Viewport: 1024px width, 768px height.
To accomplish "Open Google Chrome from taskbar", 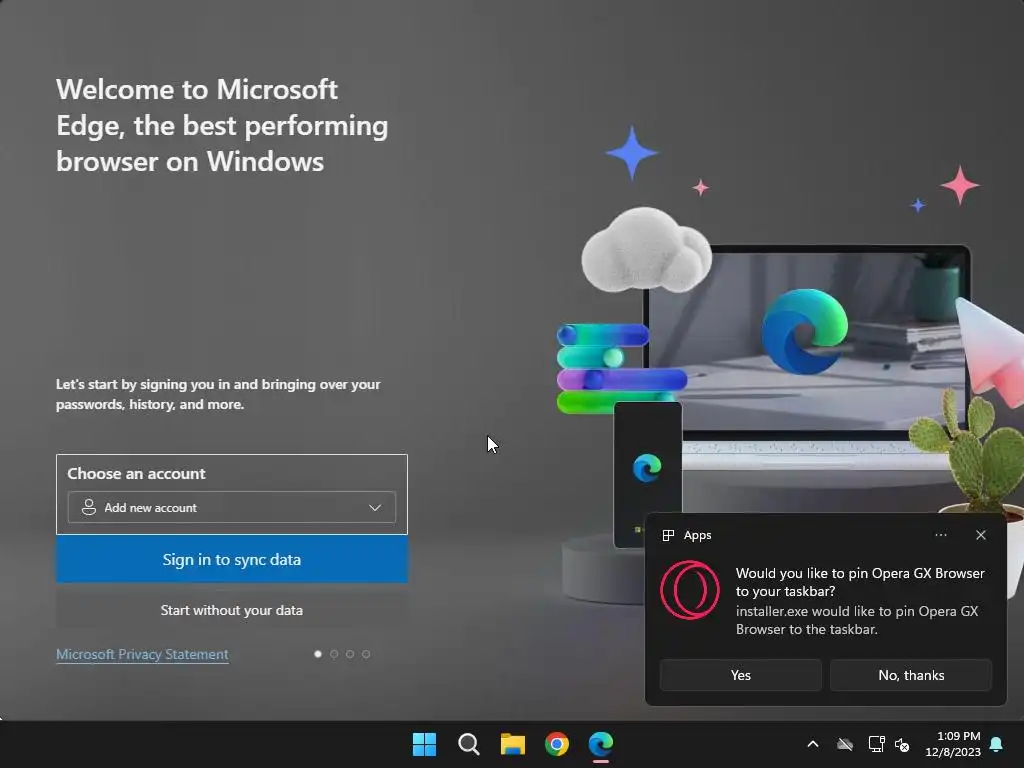I will 557,744.
